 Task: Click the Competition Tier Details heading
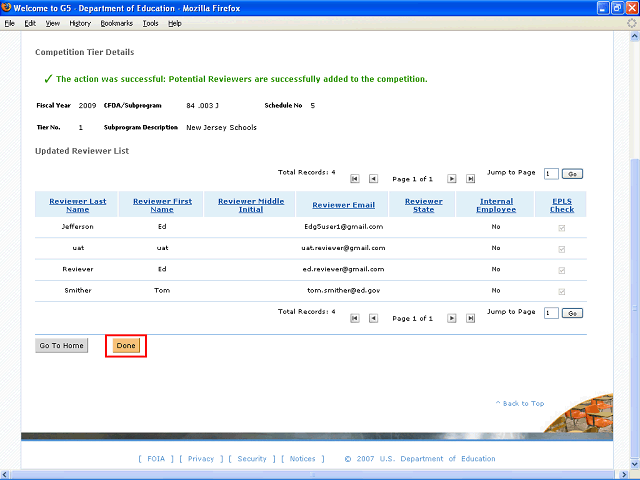[x=84, y=52]
